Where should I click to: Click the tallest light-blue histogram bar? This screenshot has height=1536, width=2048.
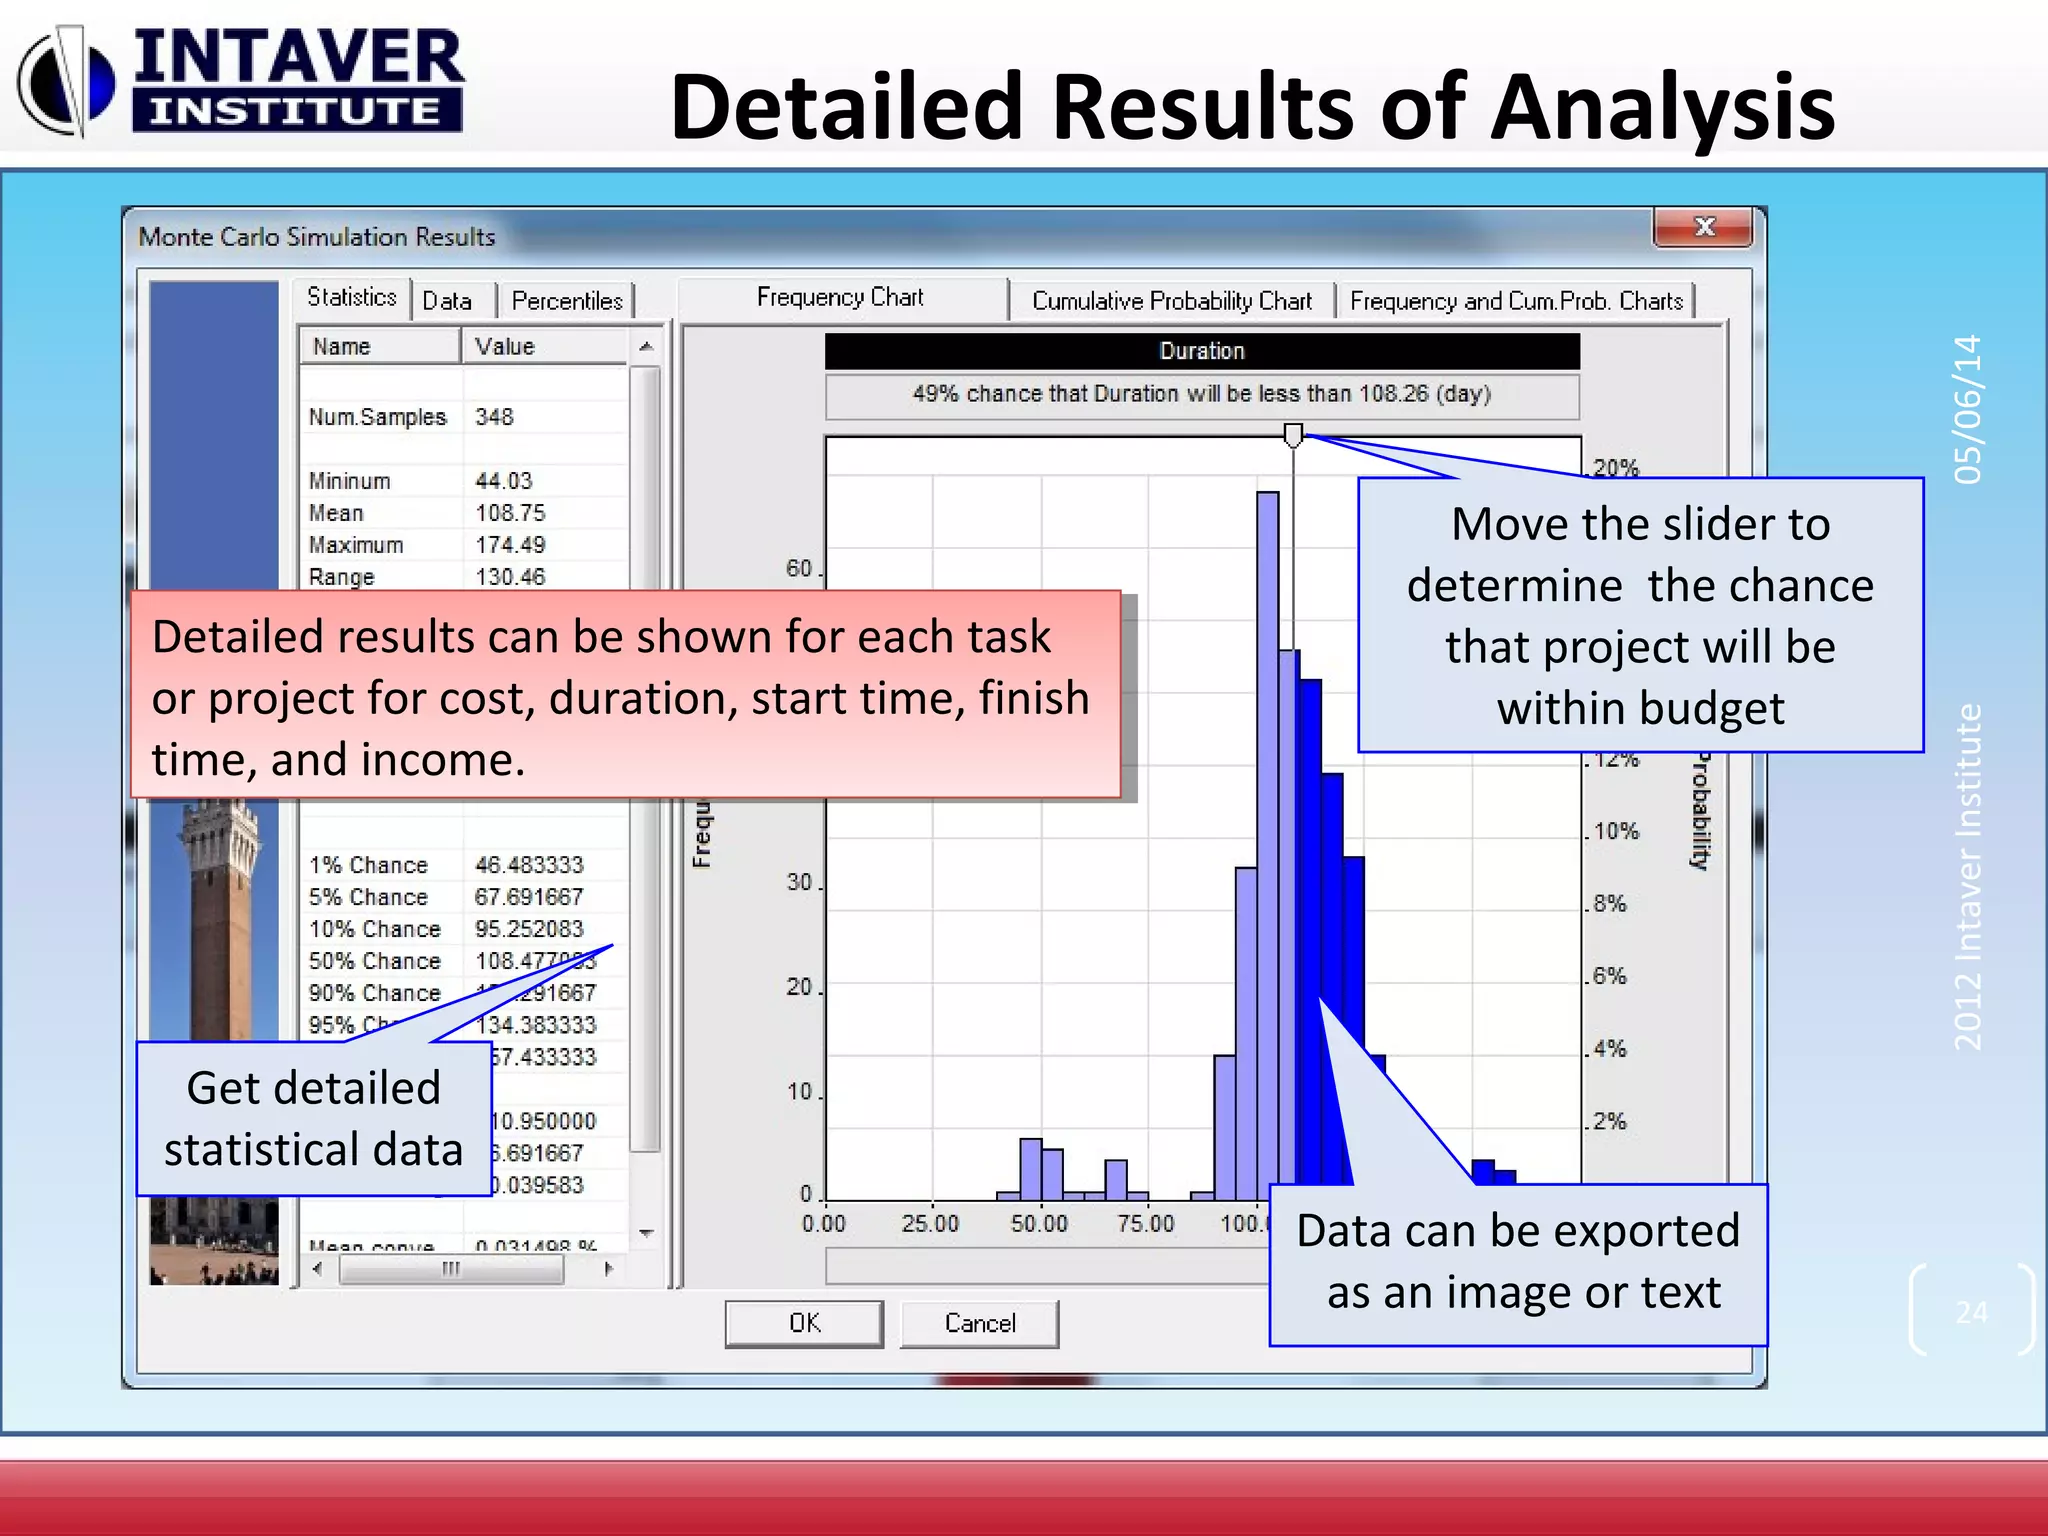1267,845
